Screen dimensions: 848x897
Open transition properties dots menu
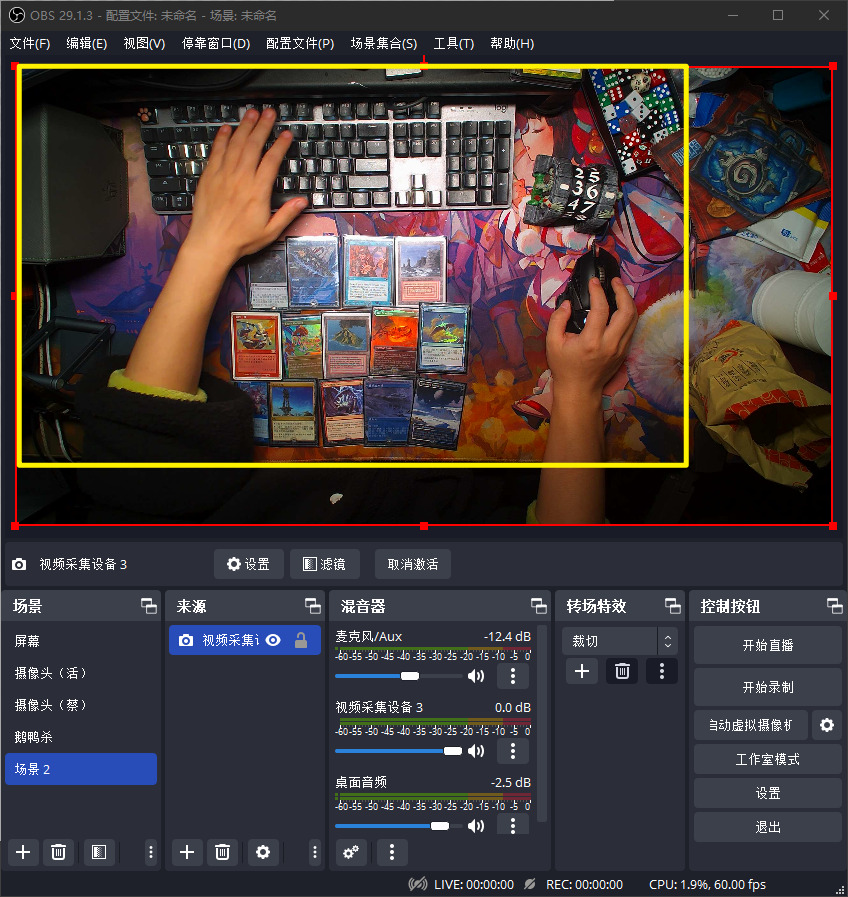coord(662,671)
